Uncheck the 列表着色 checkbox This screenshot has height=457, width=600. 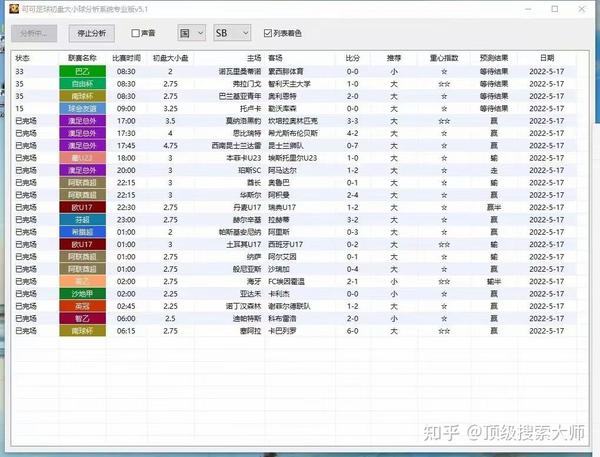268,33
